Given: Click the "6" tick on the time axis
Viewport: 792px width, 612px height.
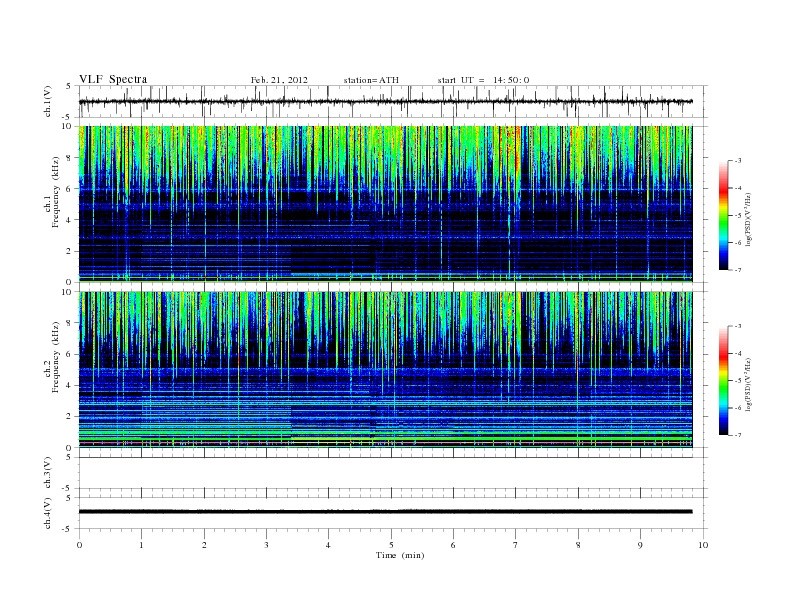Looking at the screenshot, I should point(454,545).
